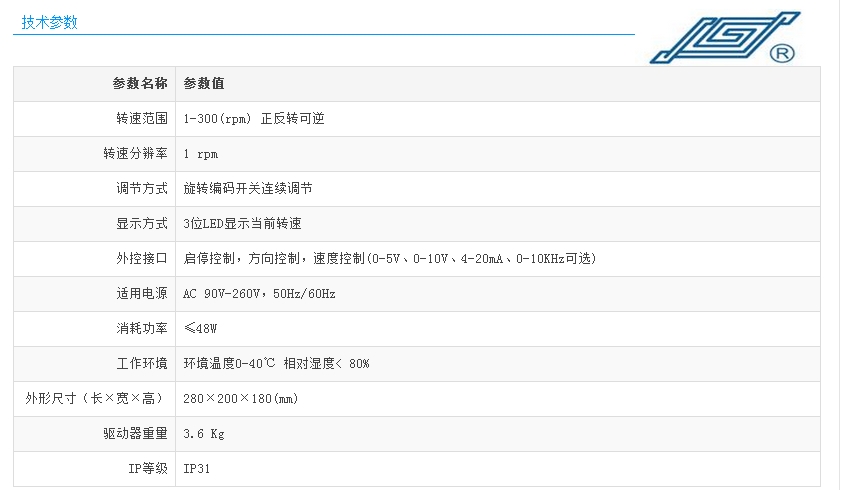Click the 1-300(rpm) 正反转可逆 value

254,119
